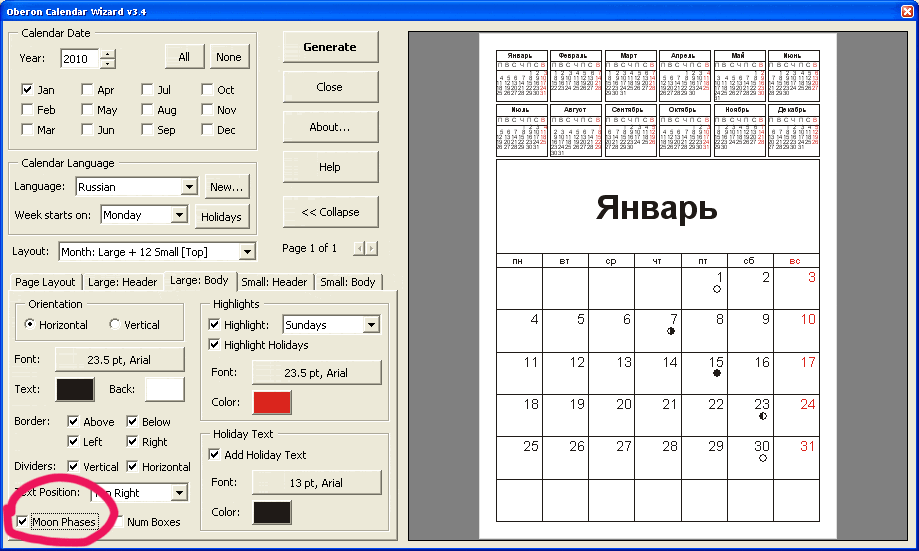Open the Holidays editor
Screen dimensions: 919x551
tap(221, 217)
